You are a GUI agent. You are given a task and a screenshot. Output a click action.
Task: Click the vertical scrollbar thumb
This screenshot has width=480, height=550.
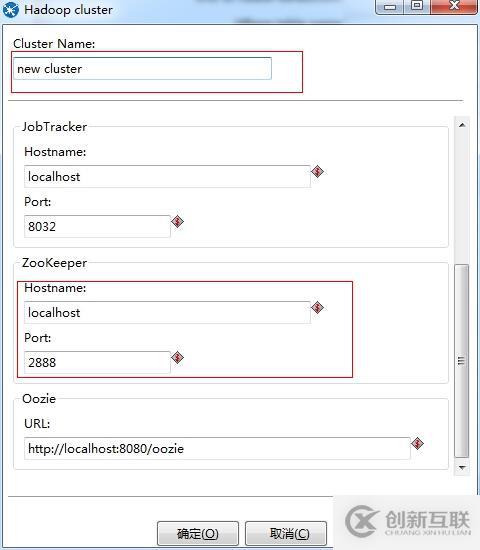coord(462,361)
